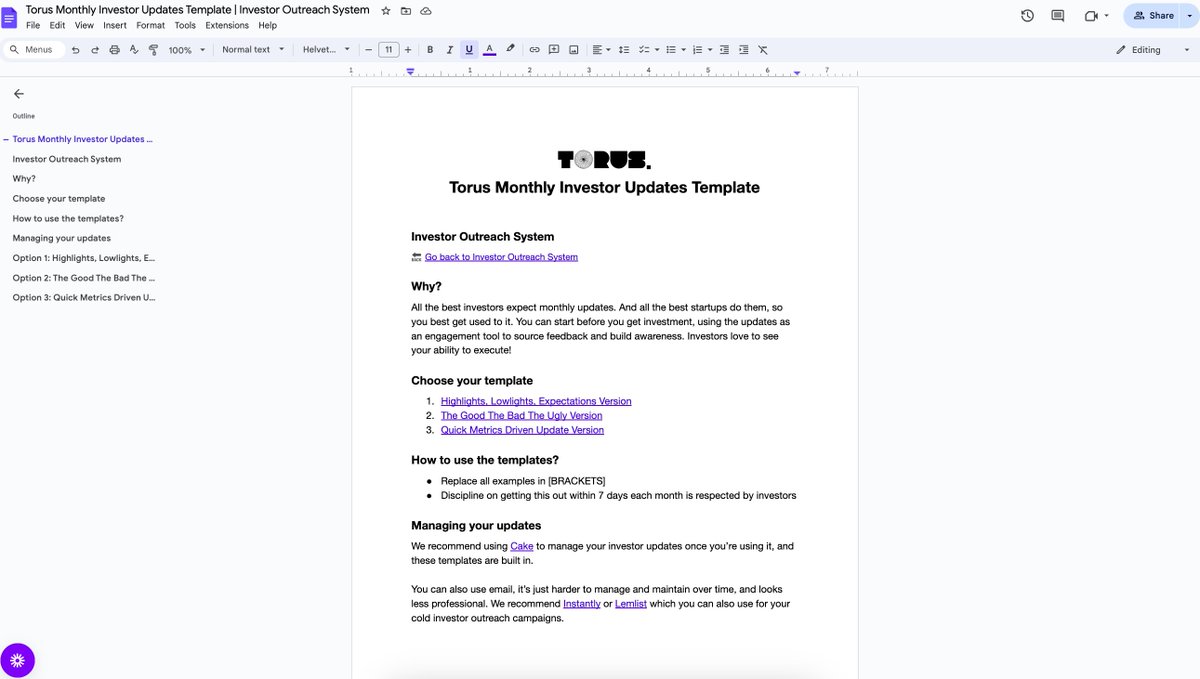Click the Redo arrow in the toolbar

[95, 50]
